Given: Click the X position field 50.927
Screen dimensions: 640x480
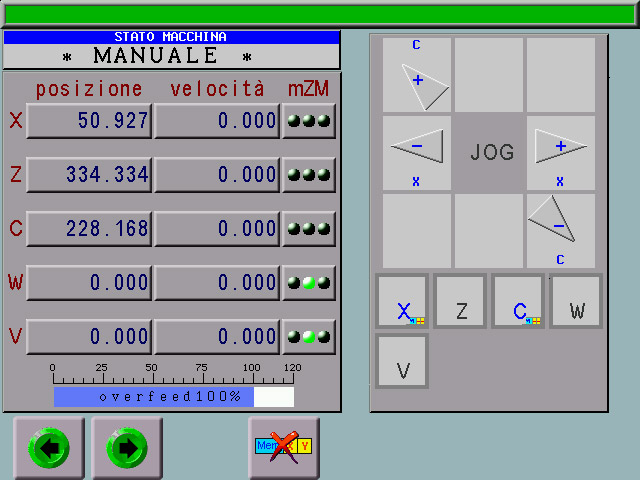Looking at the screenshot, I should coord(89,121).
